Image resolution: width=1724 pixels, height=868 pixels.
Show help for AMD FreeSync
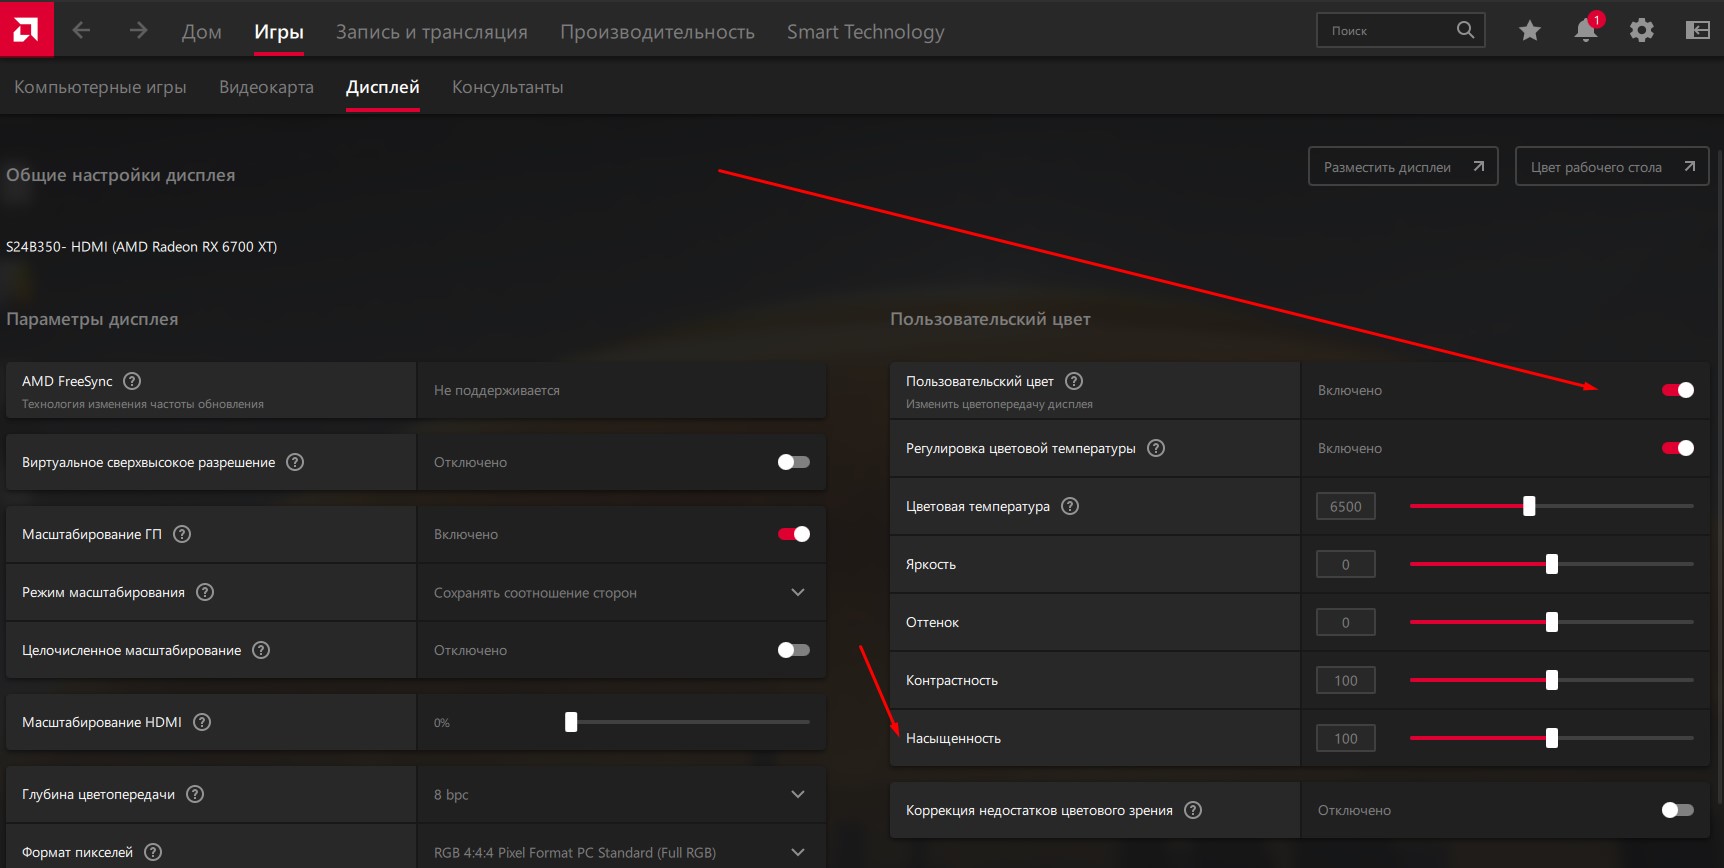[132, 381]
